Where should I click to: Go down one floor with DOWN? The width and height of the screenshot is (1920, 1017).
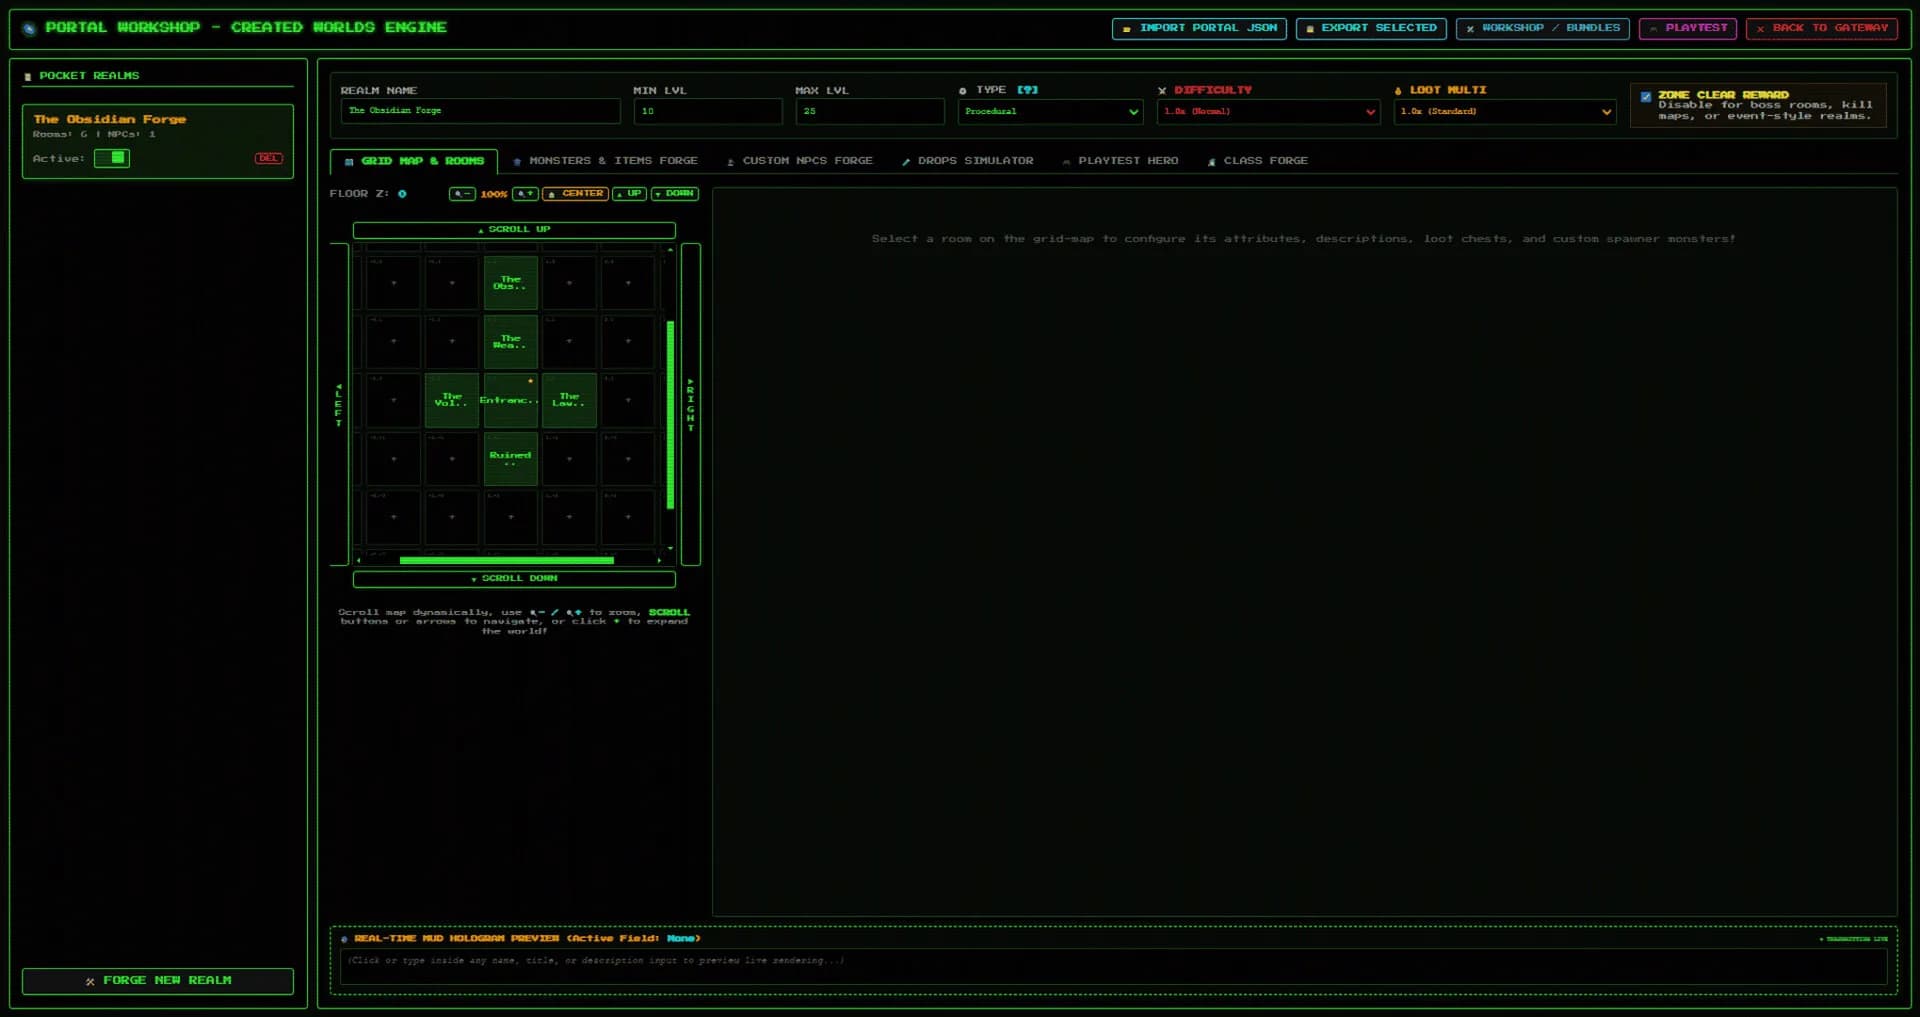tap(675, 194)
